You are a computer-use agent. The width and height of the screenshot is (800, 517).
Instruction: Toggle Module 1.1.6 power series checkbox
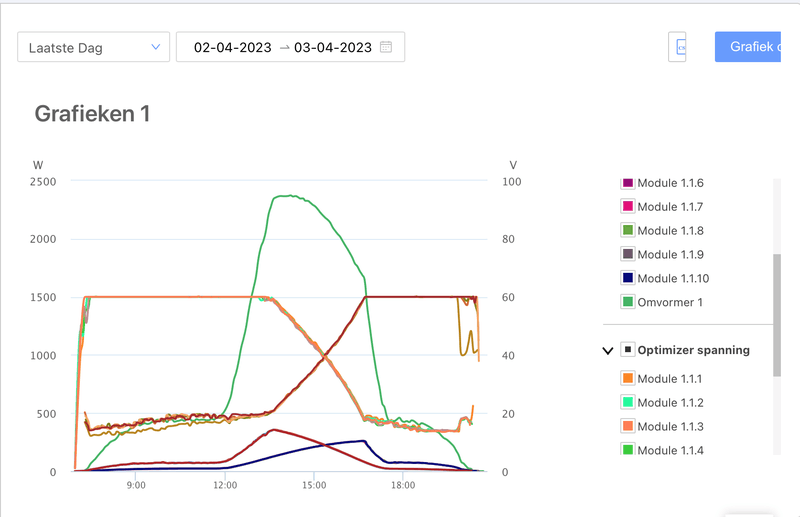click(x=628, y=183)
